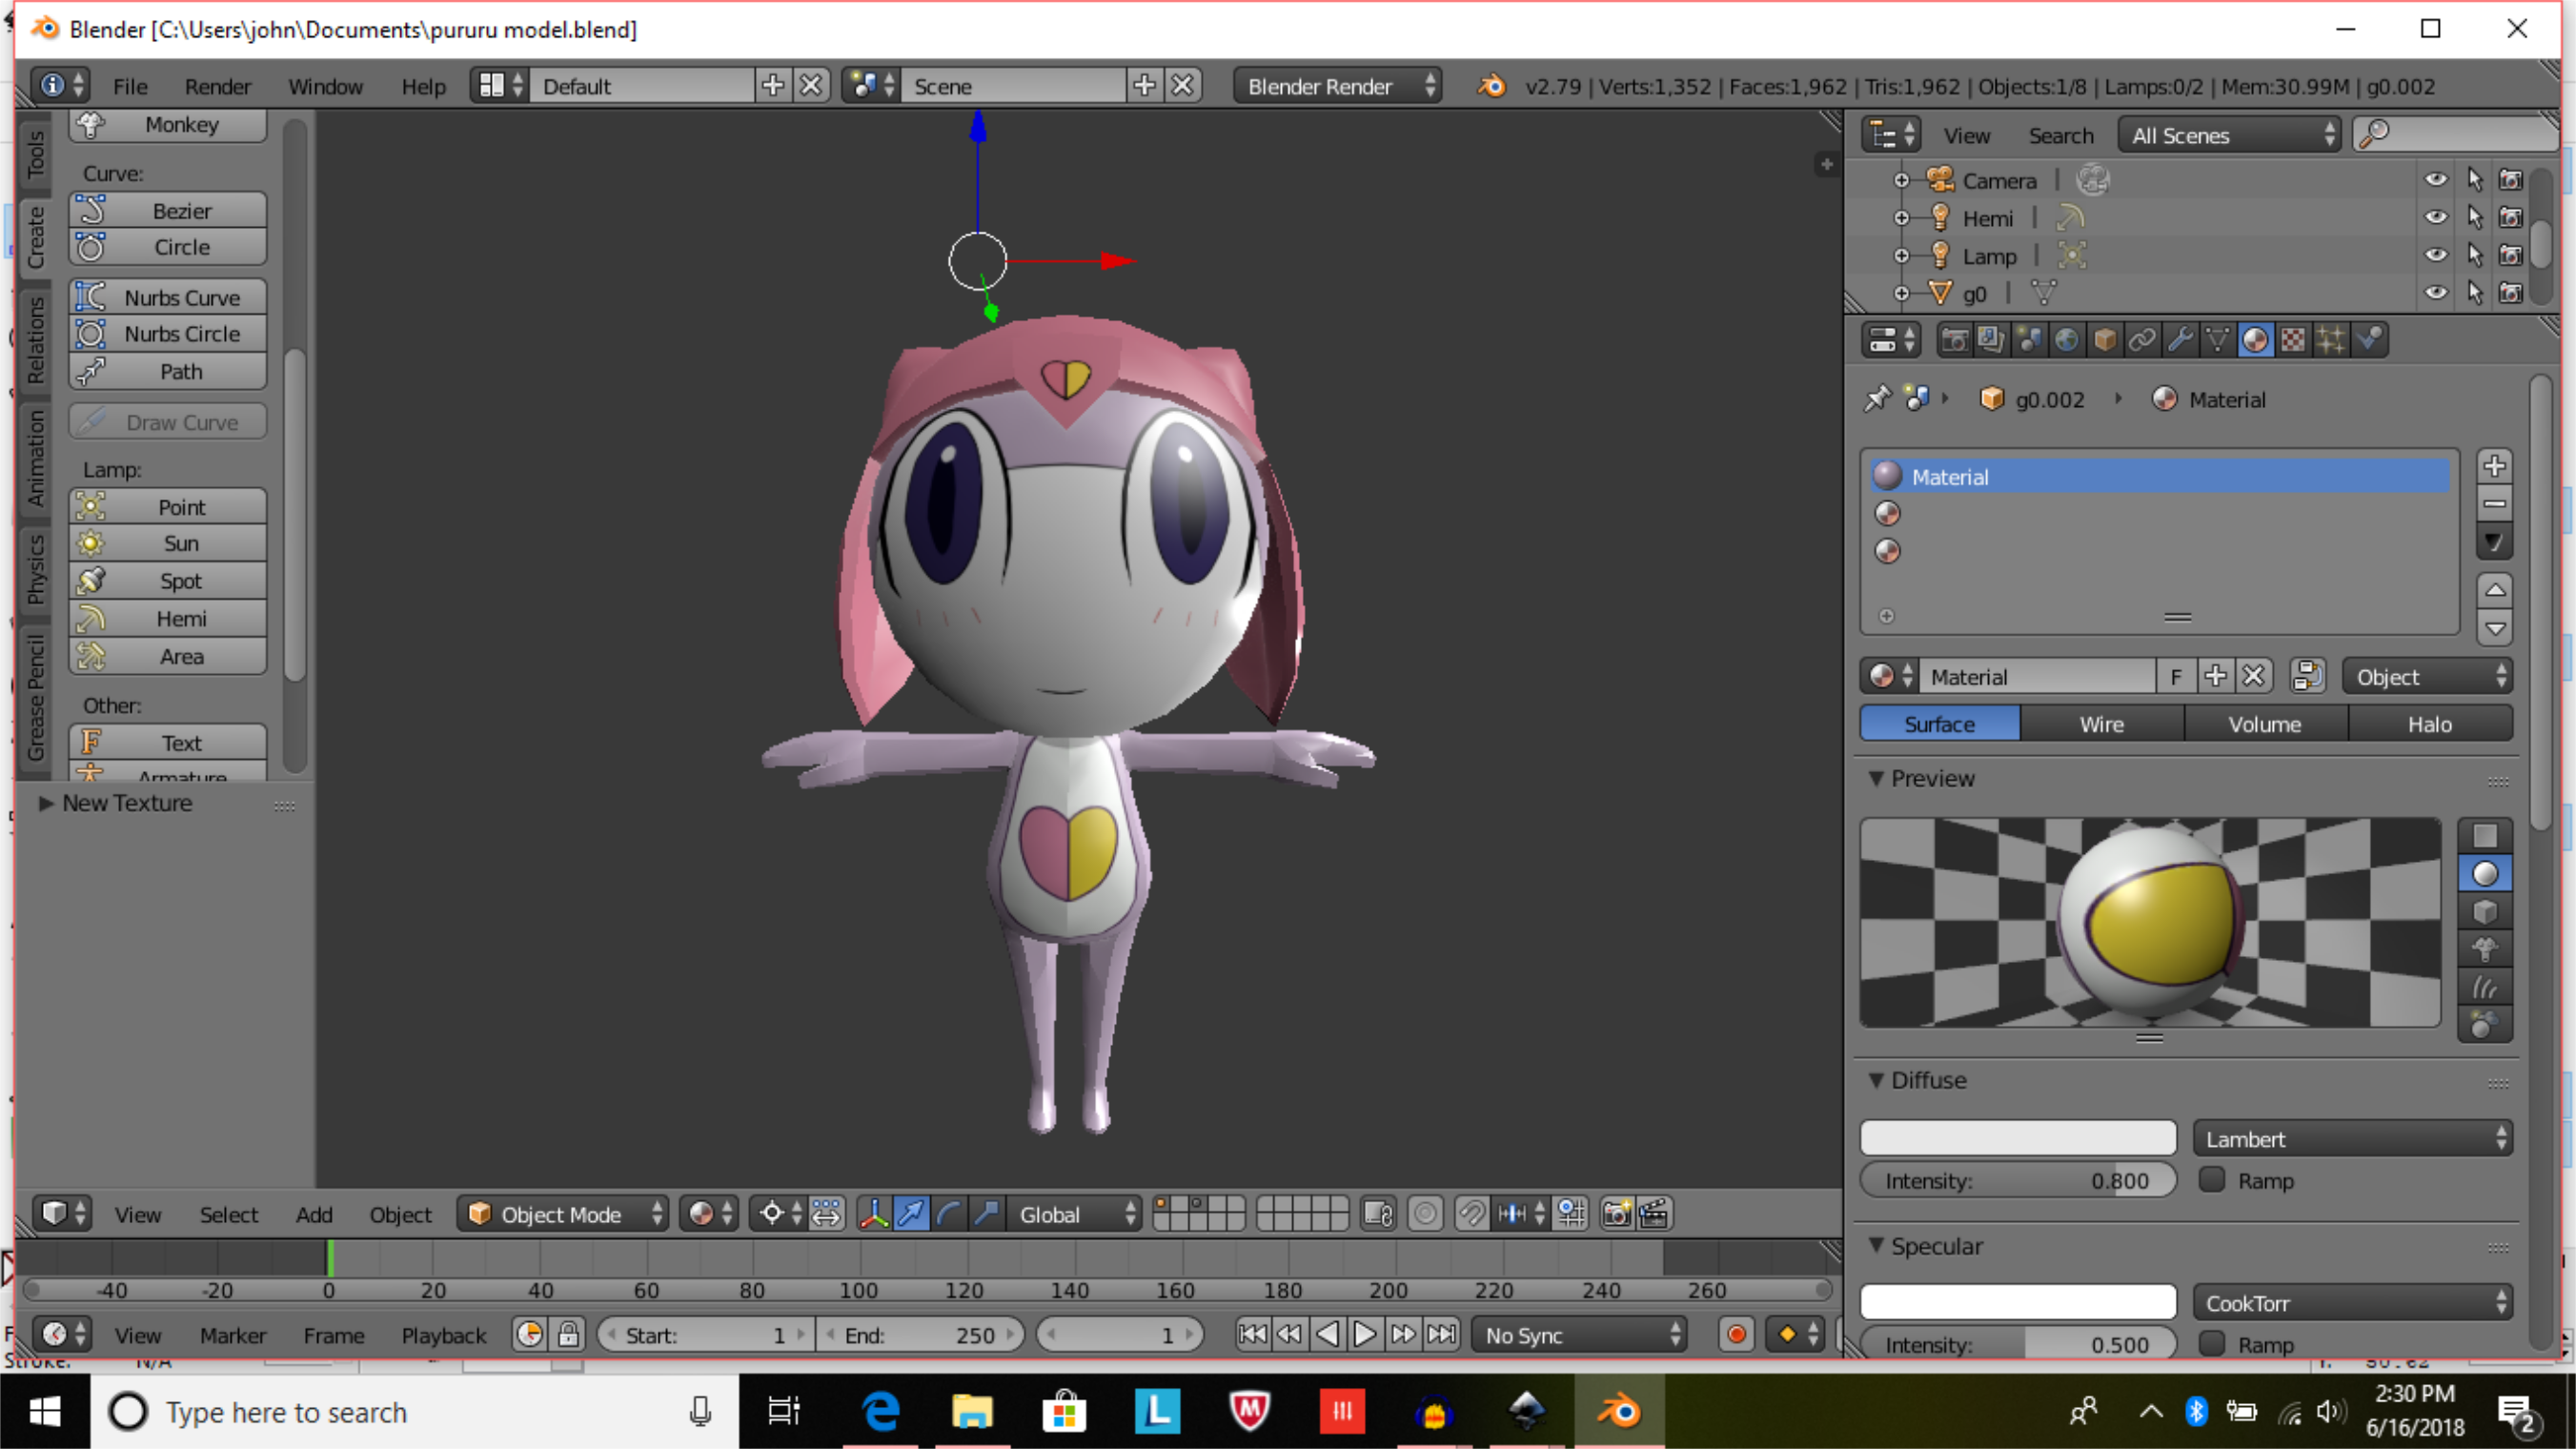2576x1449 pixels.
Task: Open the Object properties tab (orange cube)
Action: click(x=2104, y=340)
